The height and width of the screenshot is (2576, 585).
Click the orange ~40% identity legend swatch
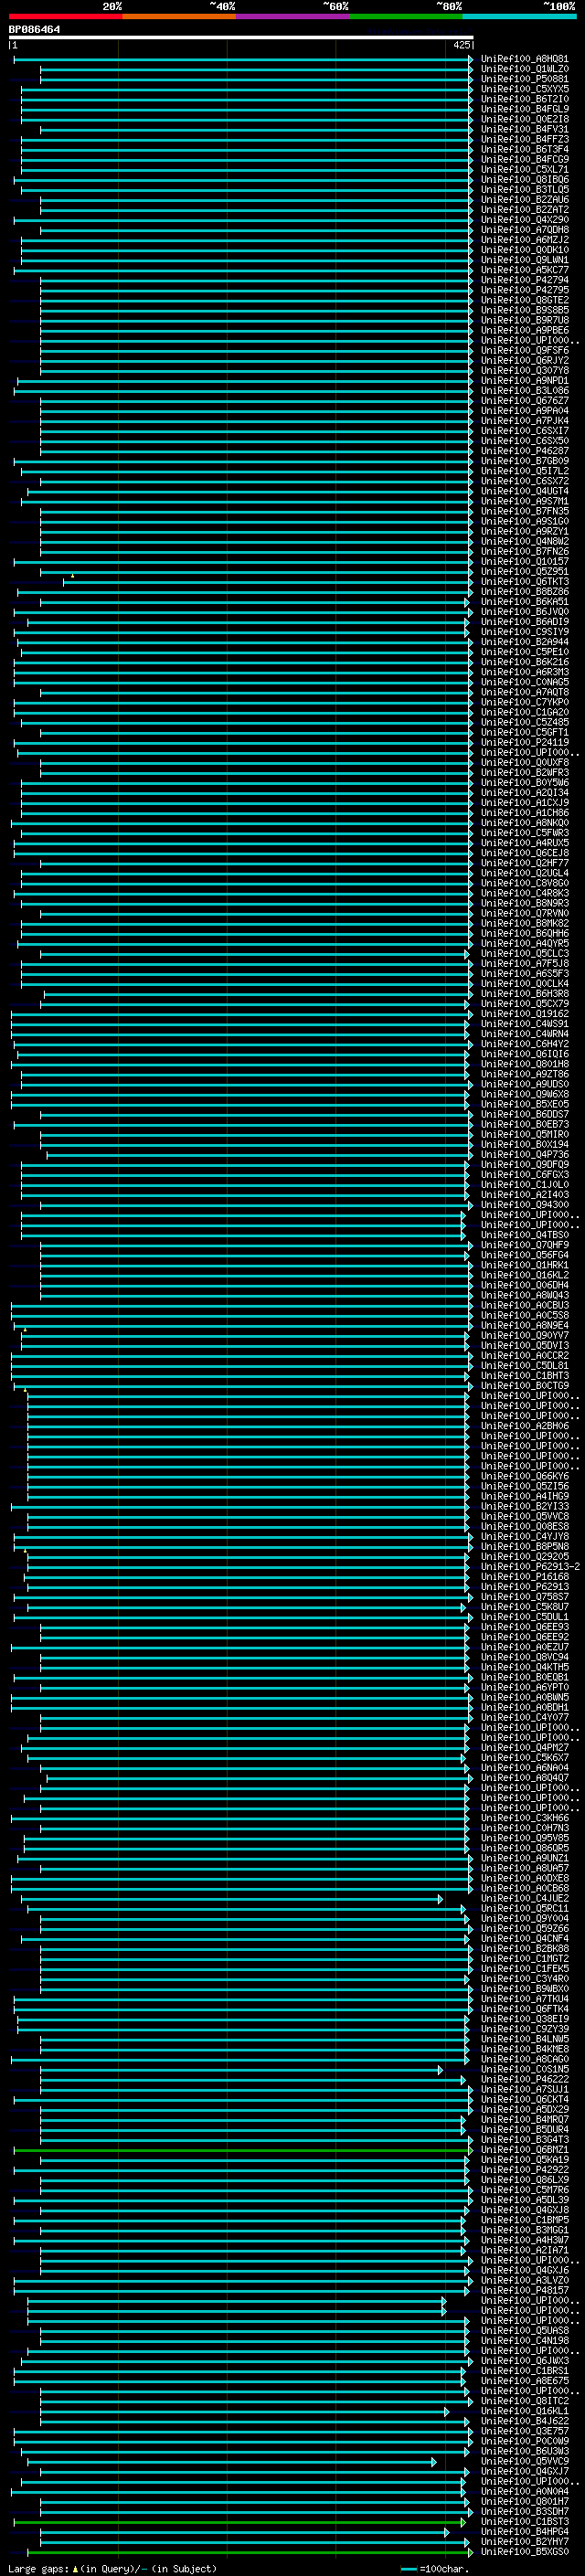179,16
